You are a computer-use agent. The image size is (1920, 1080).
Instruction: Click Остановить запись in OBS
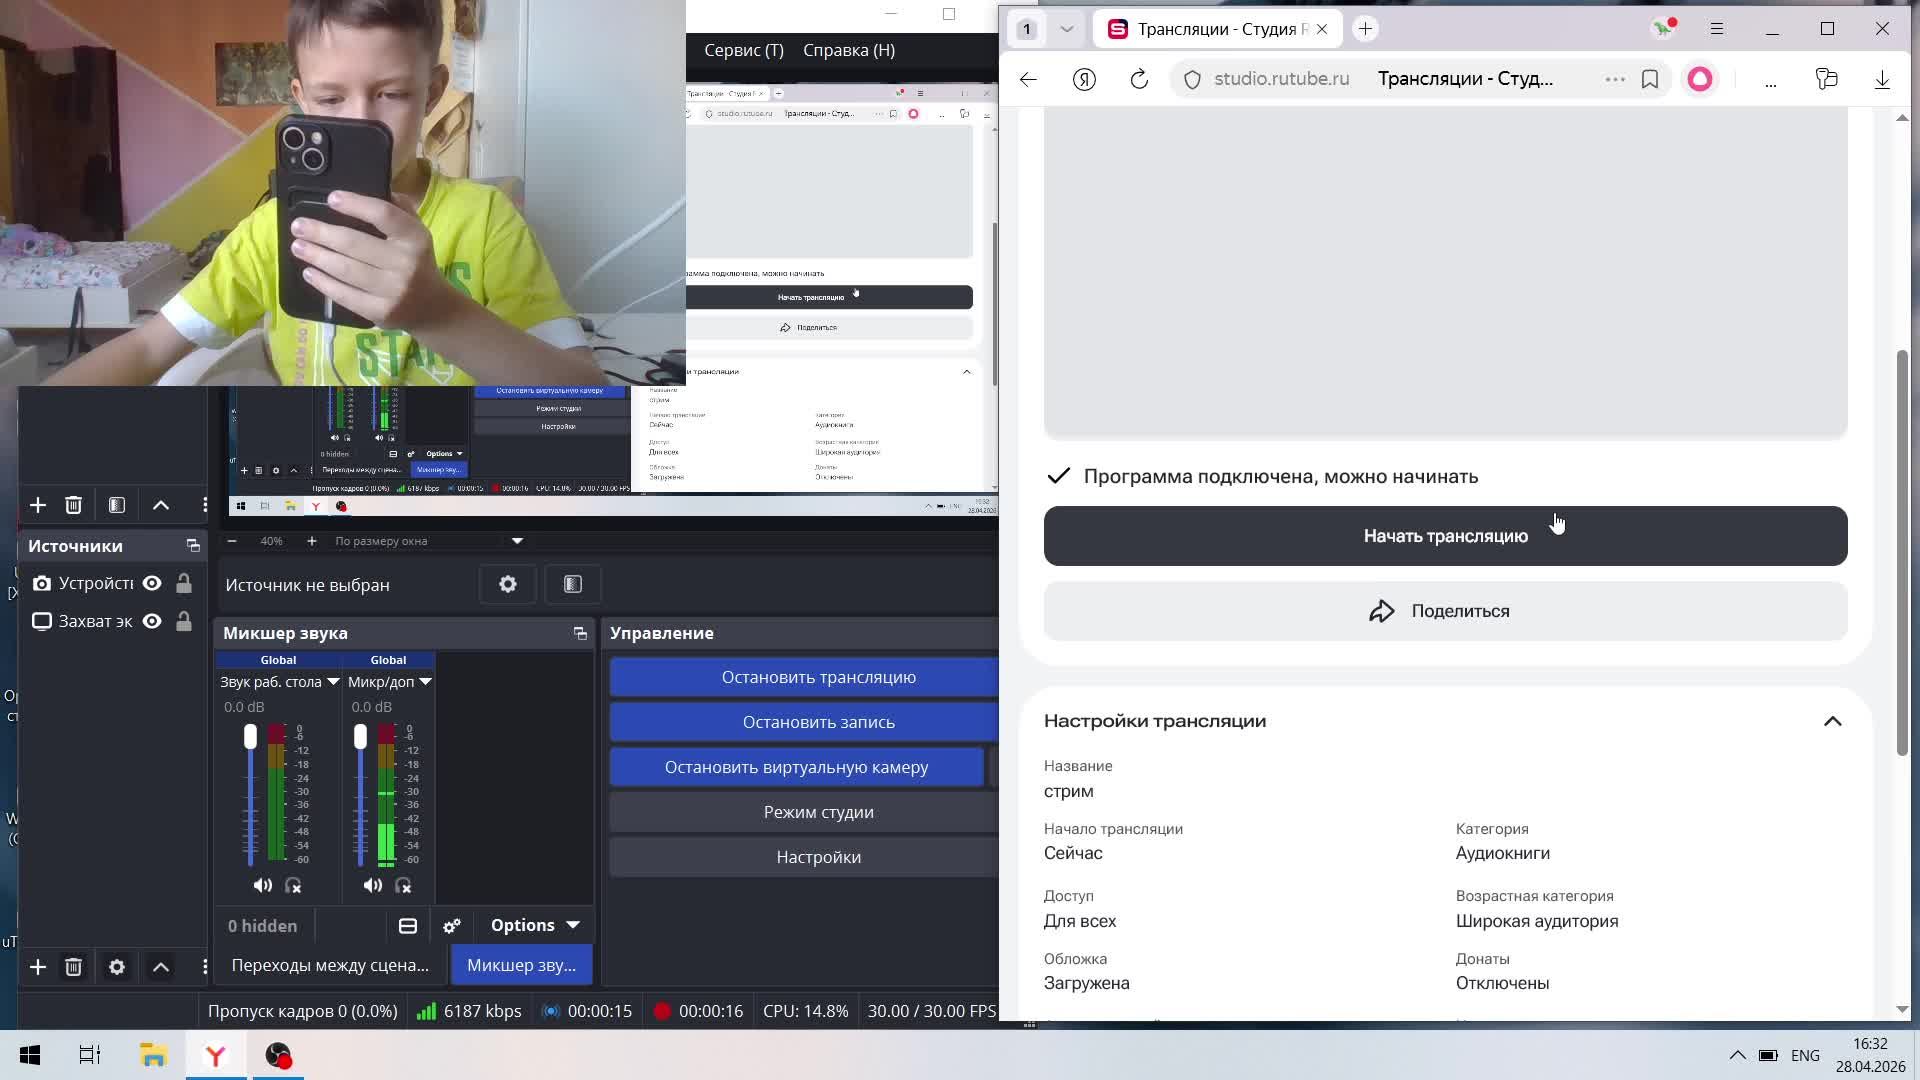tap(804, 722)
